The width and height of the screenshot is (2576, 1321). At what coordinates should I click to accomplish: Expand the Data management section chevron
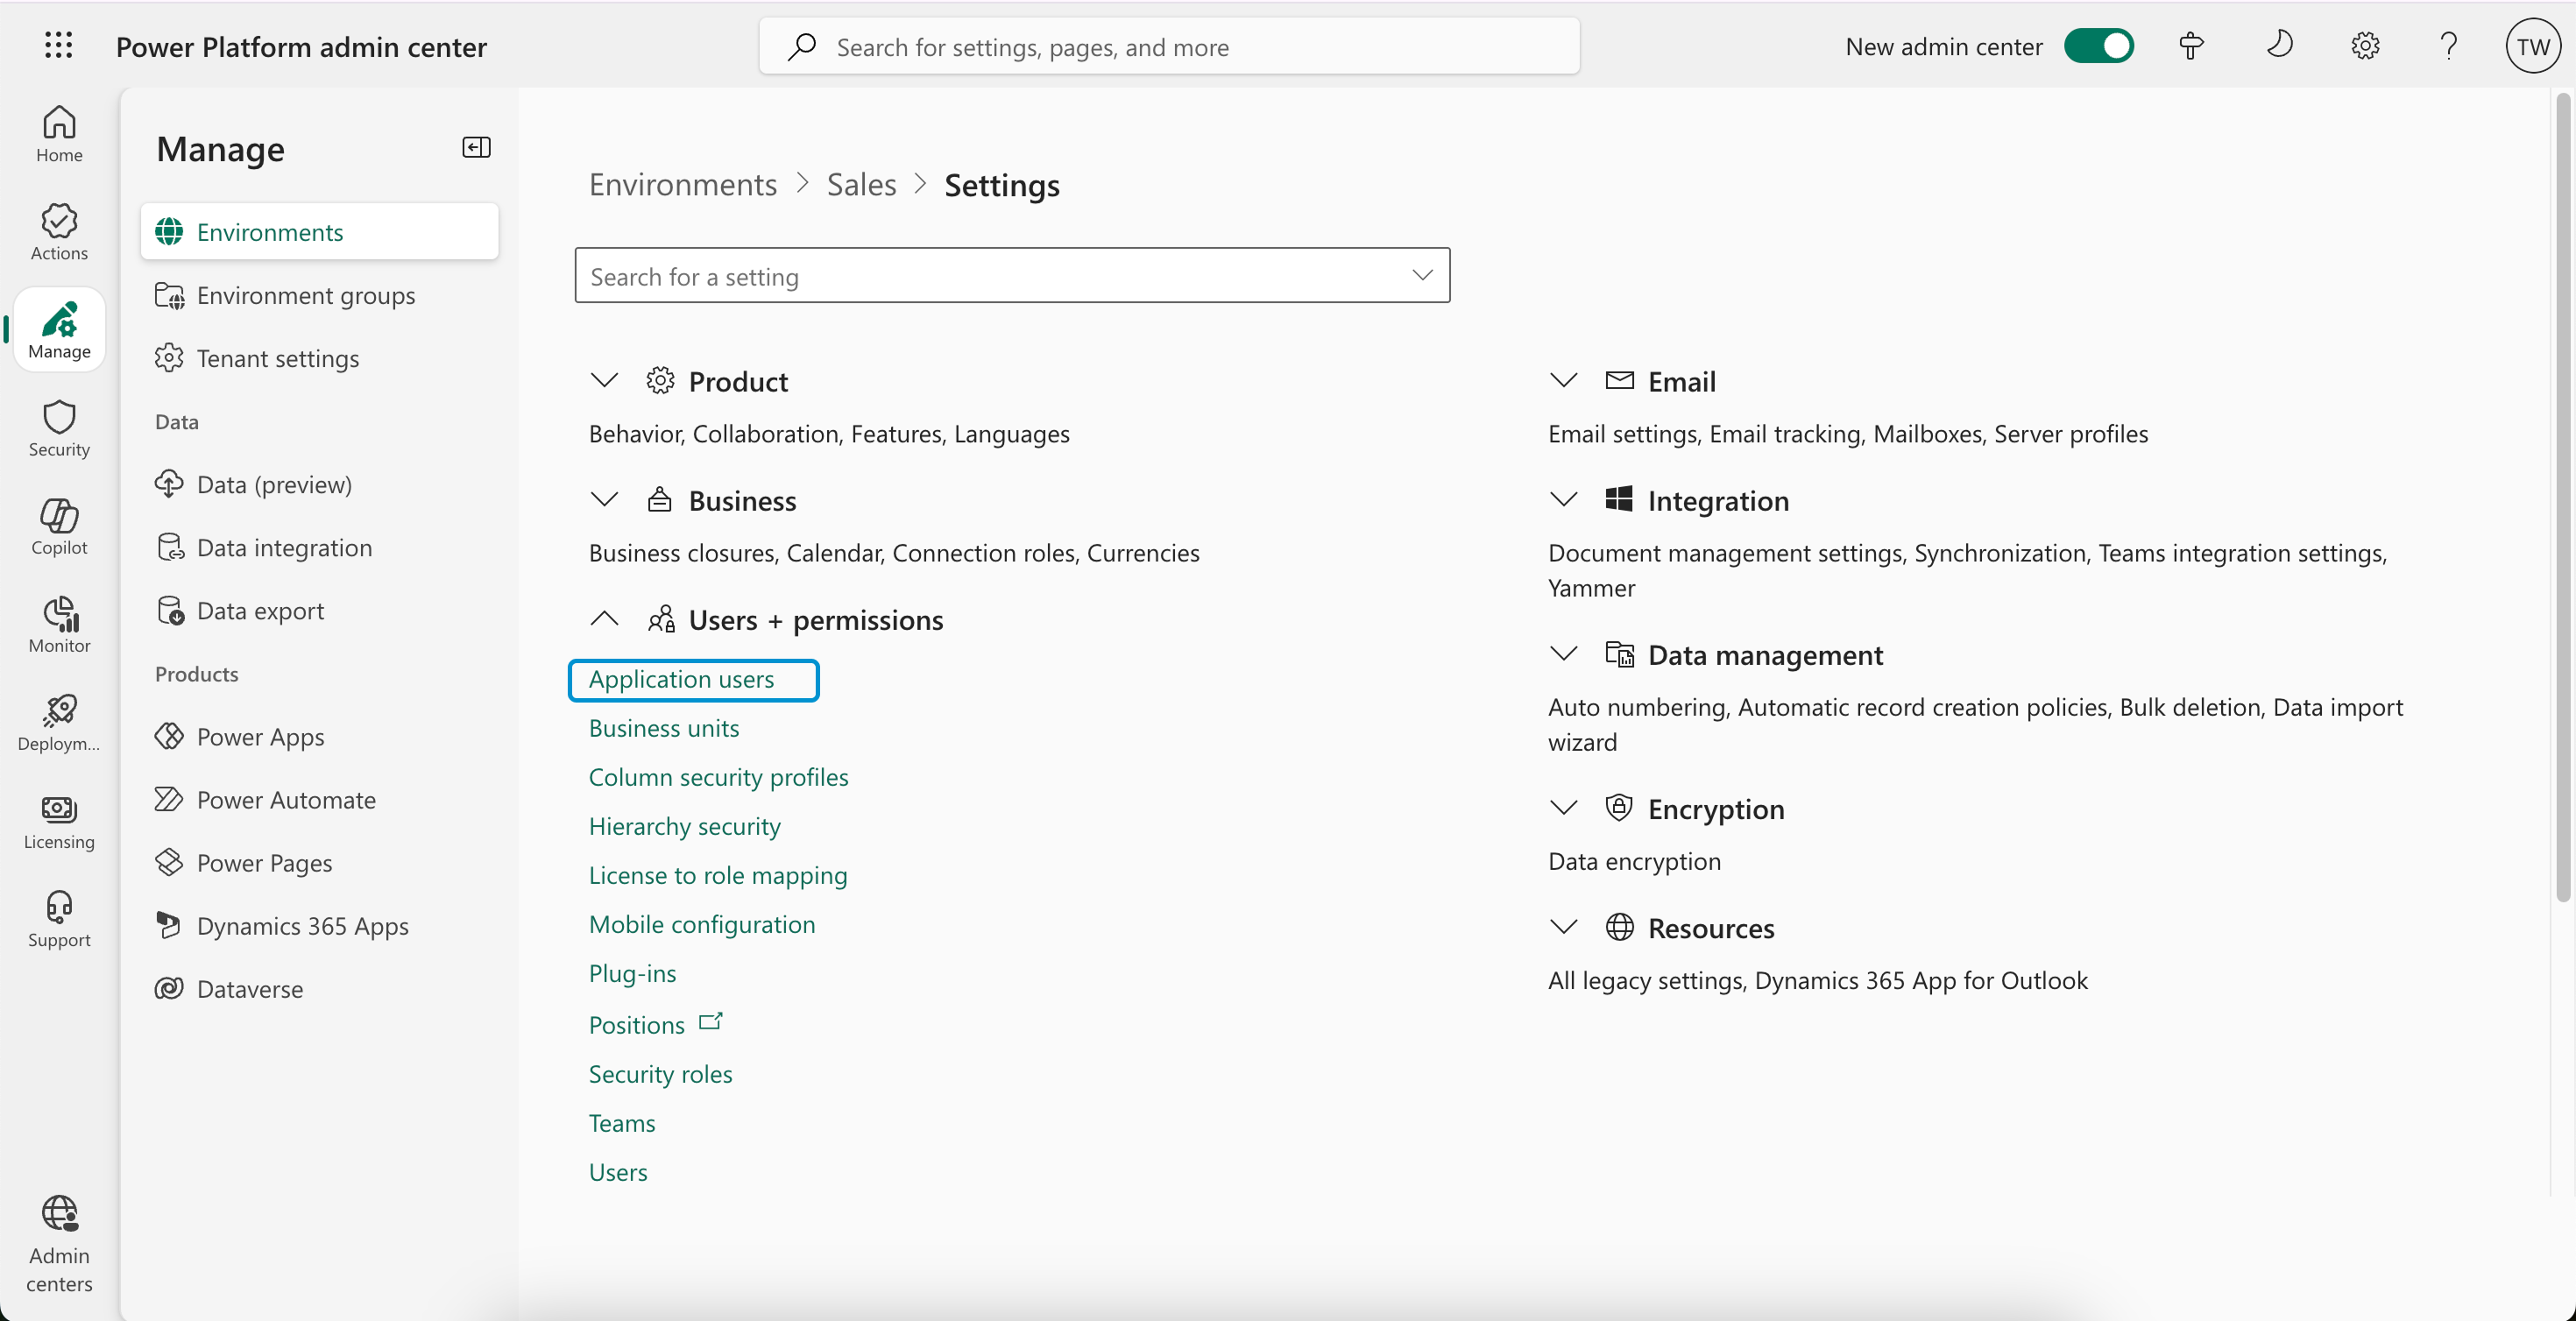pyautogui.click(x=1563, y=653)
